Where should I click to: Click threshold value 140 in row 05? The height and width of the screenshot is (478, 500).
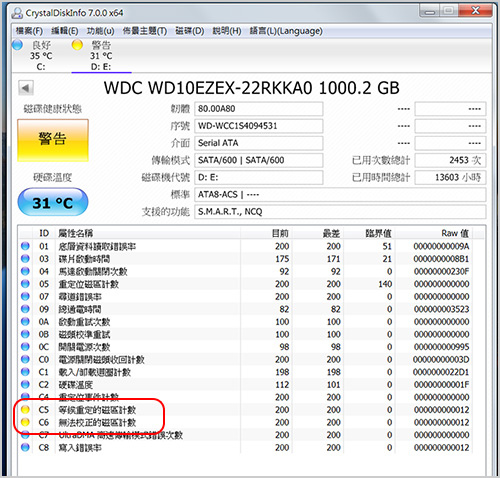coord(385,284)
